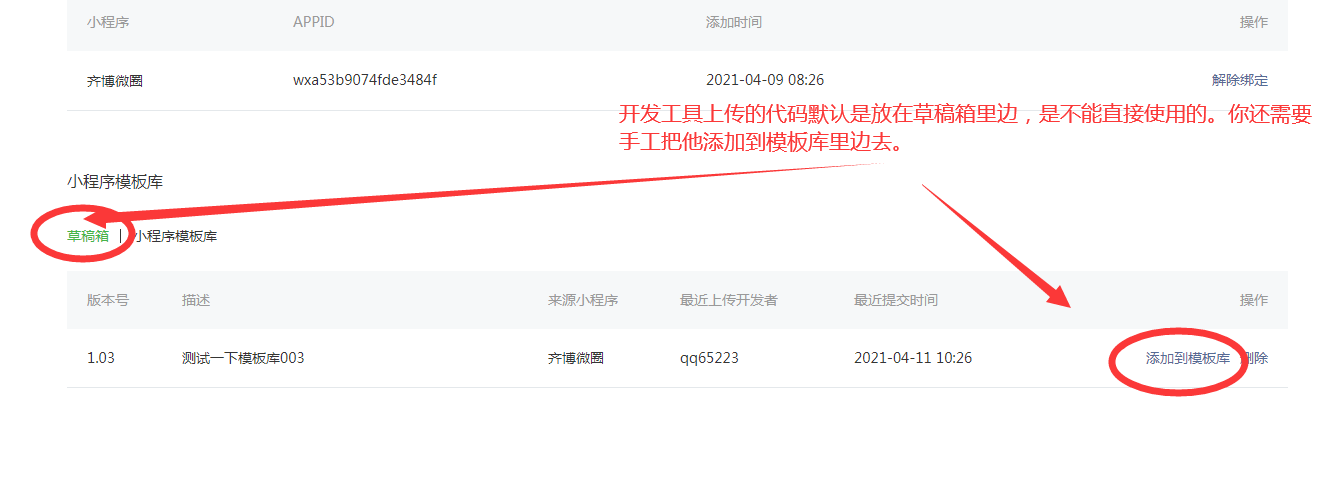Click the 齐博微圈 name in the bound mini-program row
Screen dimensions: 1330x500
[115, 81]
